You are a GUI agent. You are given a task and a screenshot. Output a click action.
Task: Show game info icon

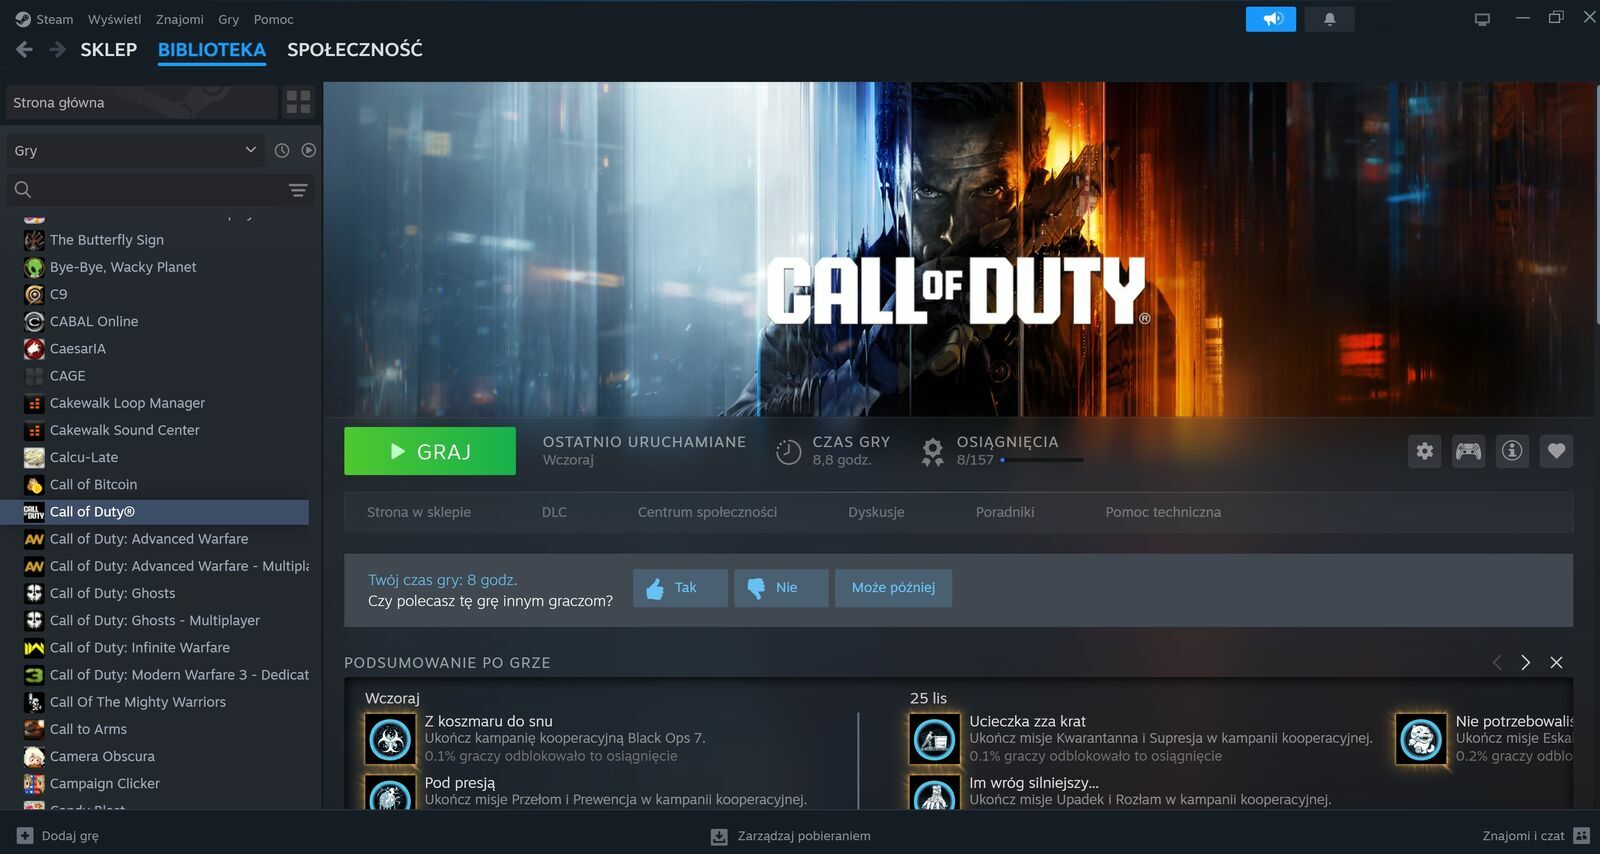coord(1512,451)
